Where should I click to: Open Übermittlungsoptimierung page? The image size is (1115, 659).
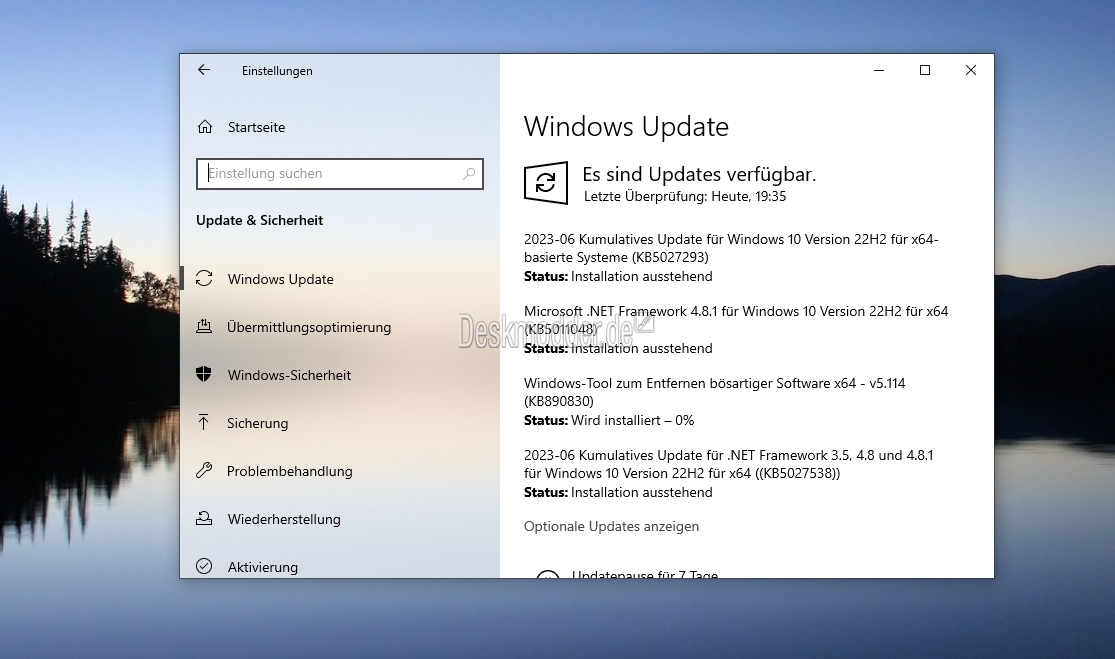pyautogui.click(x=309, y=328)
